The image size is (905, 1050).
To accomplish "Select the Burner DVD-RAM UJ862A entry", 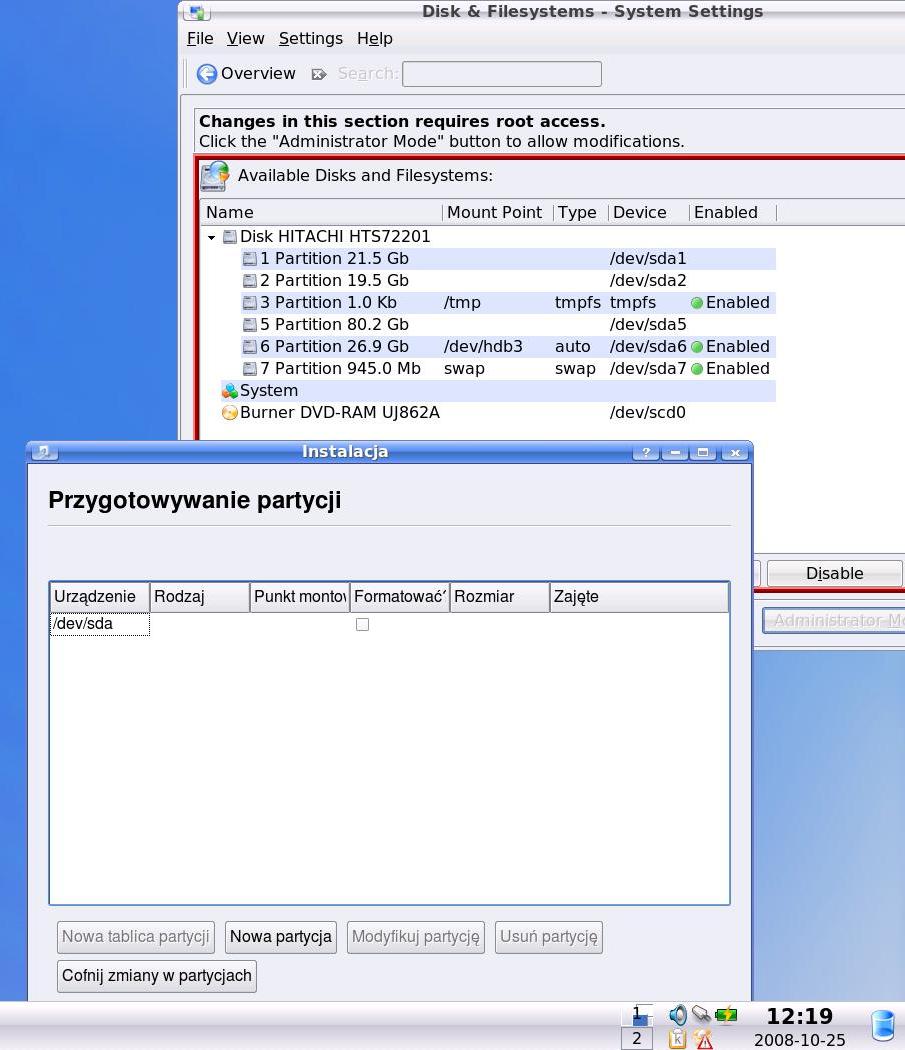I will (x=339, y=412).
